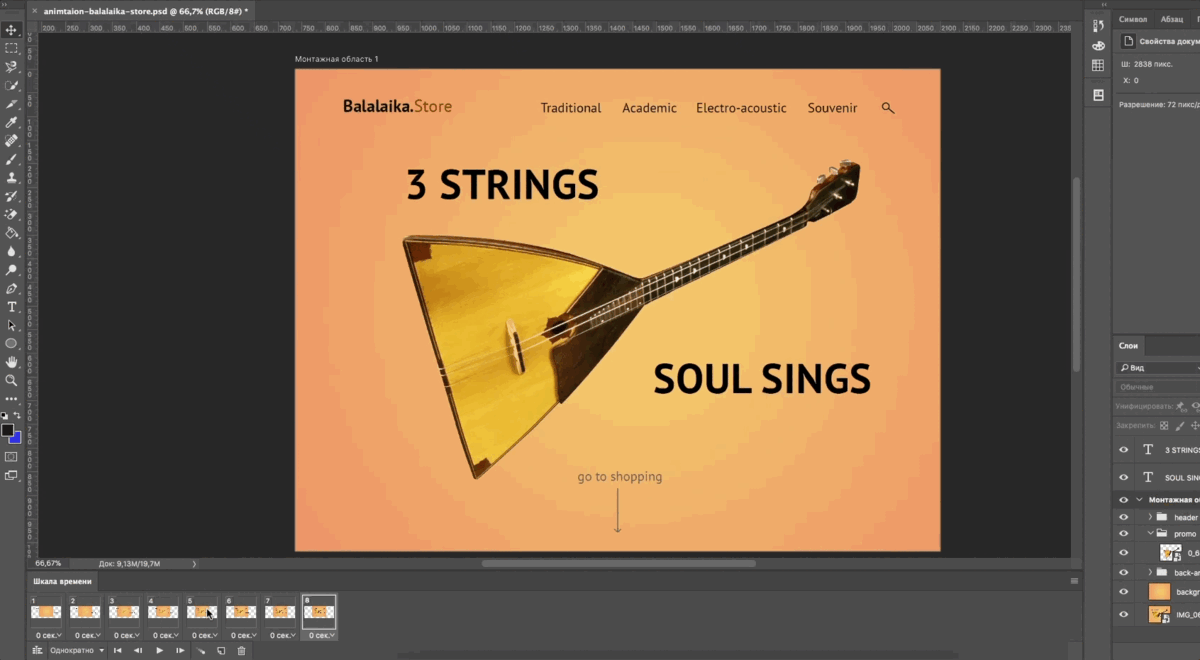Convert to video timeline icon
This screenshot has height=660, width=1200.
tap(37, 651)
